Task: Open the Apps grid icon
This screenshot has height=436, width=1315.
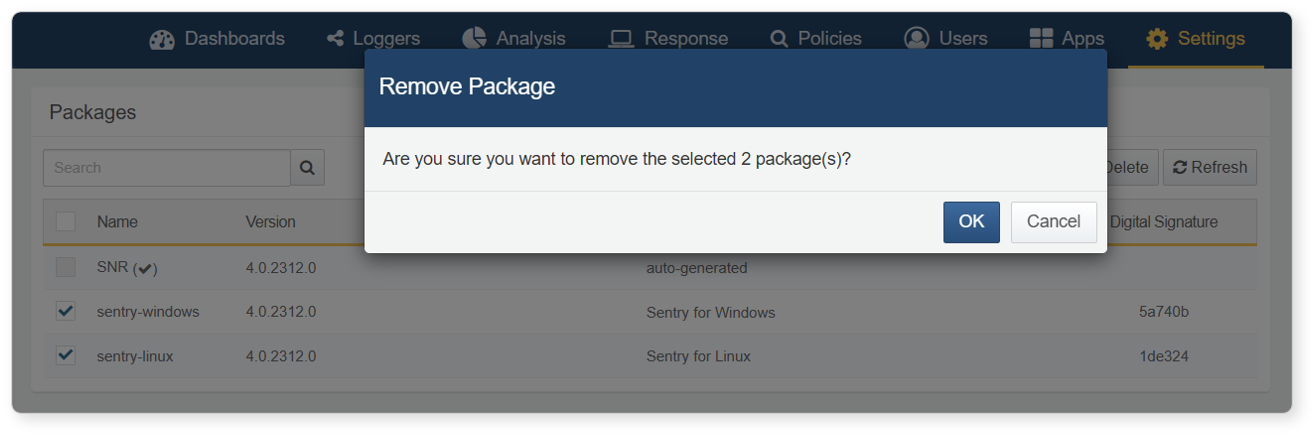Action: tap(1041, 38)
